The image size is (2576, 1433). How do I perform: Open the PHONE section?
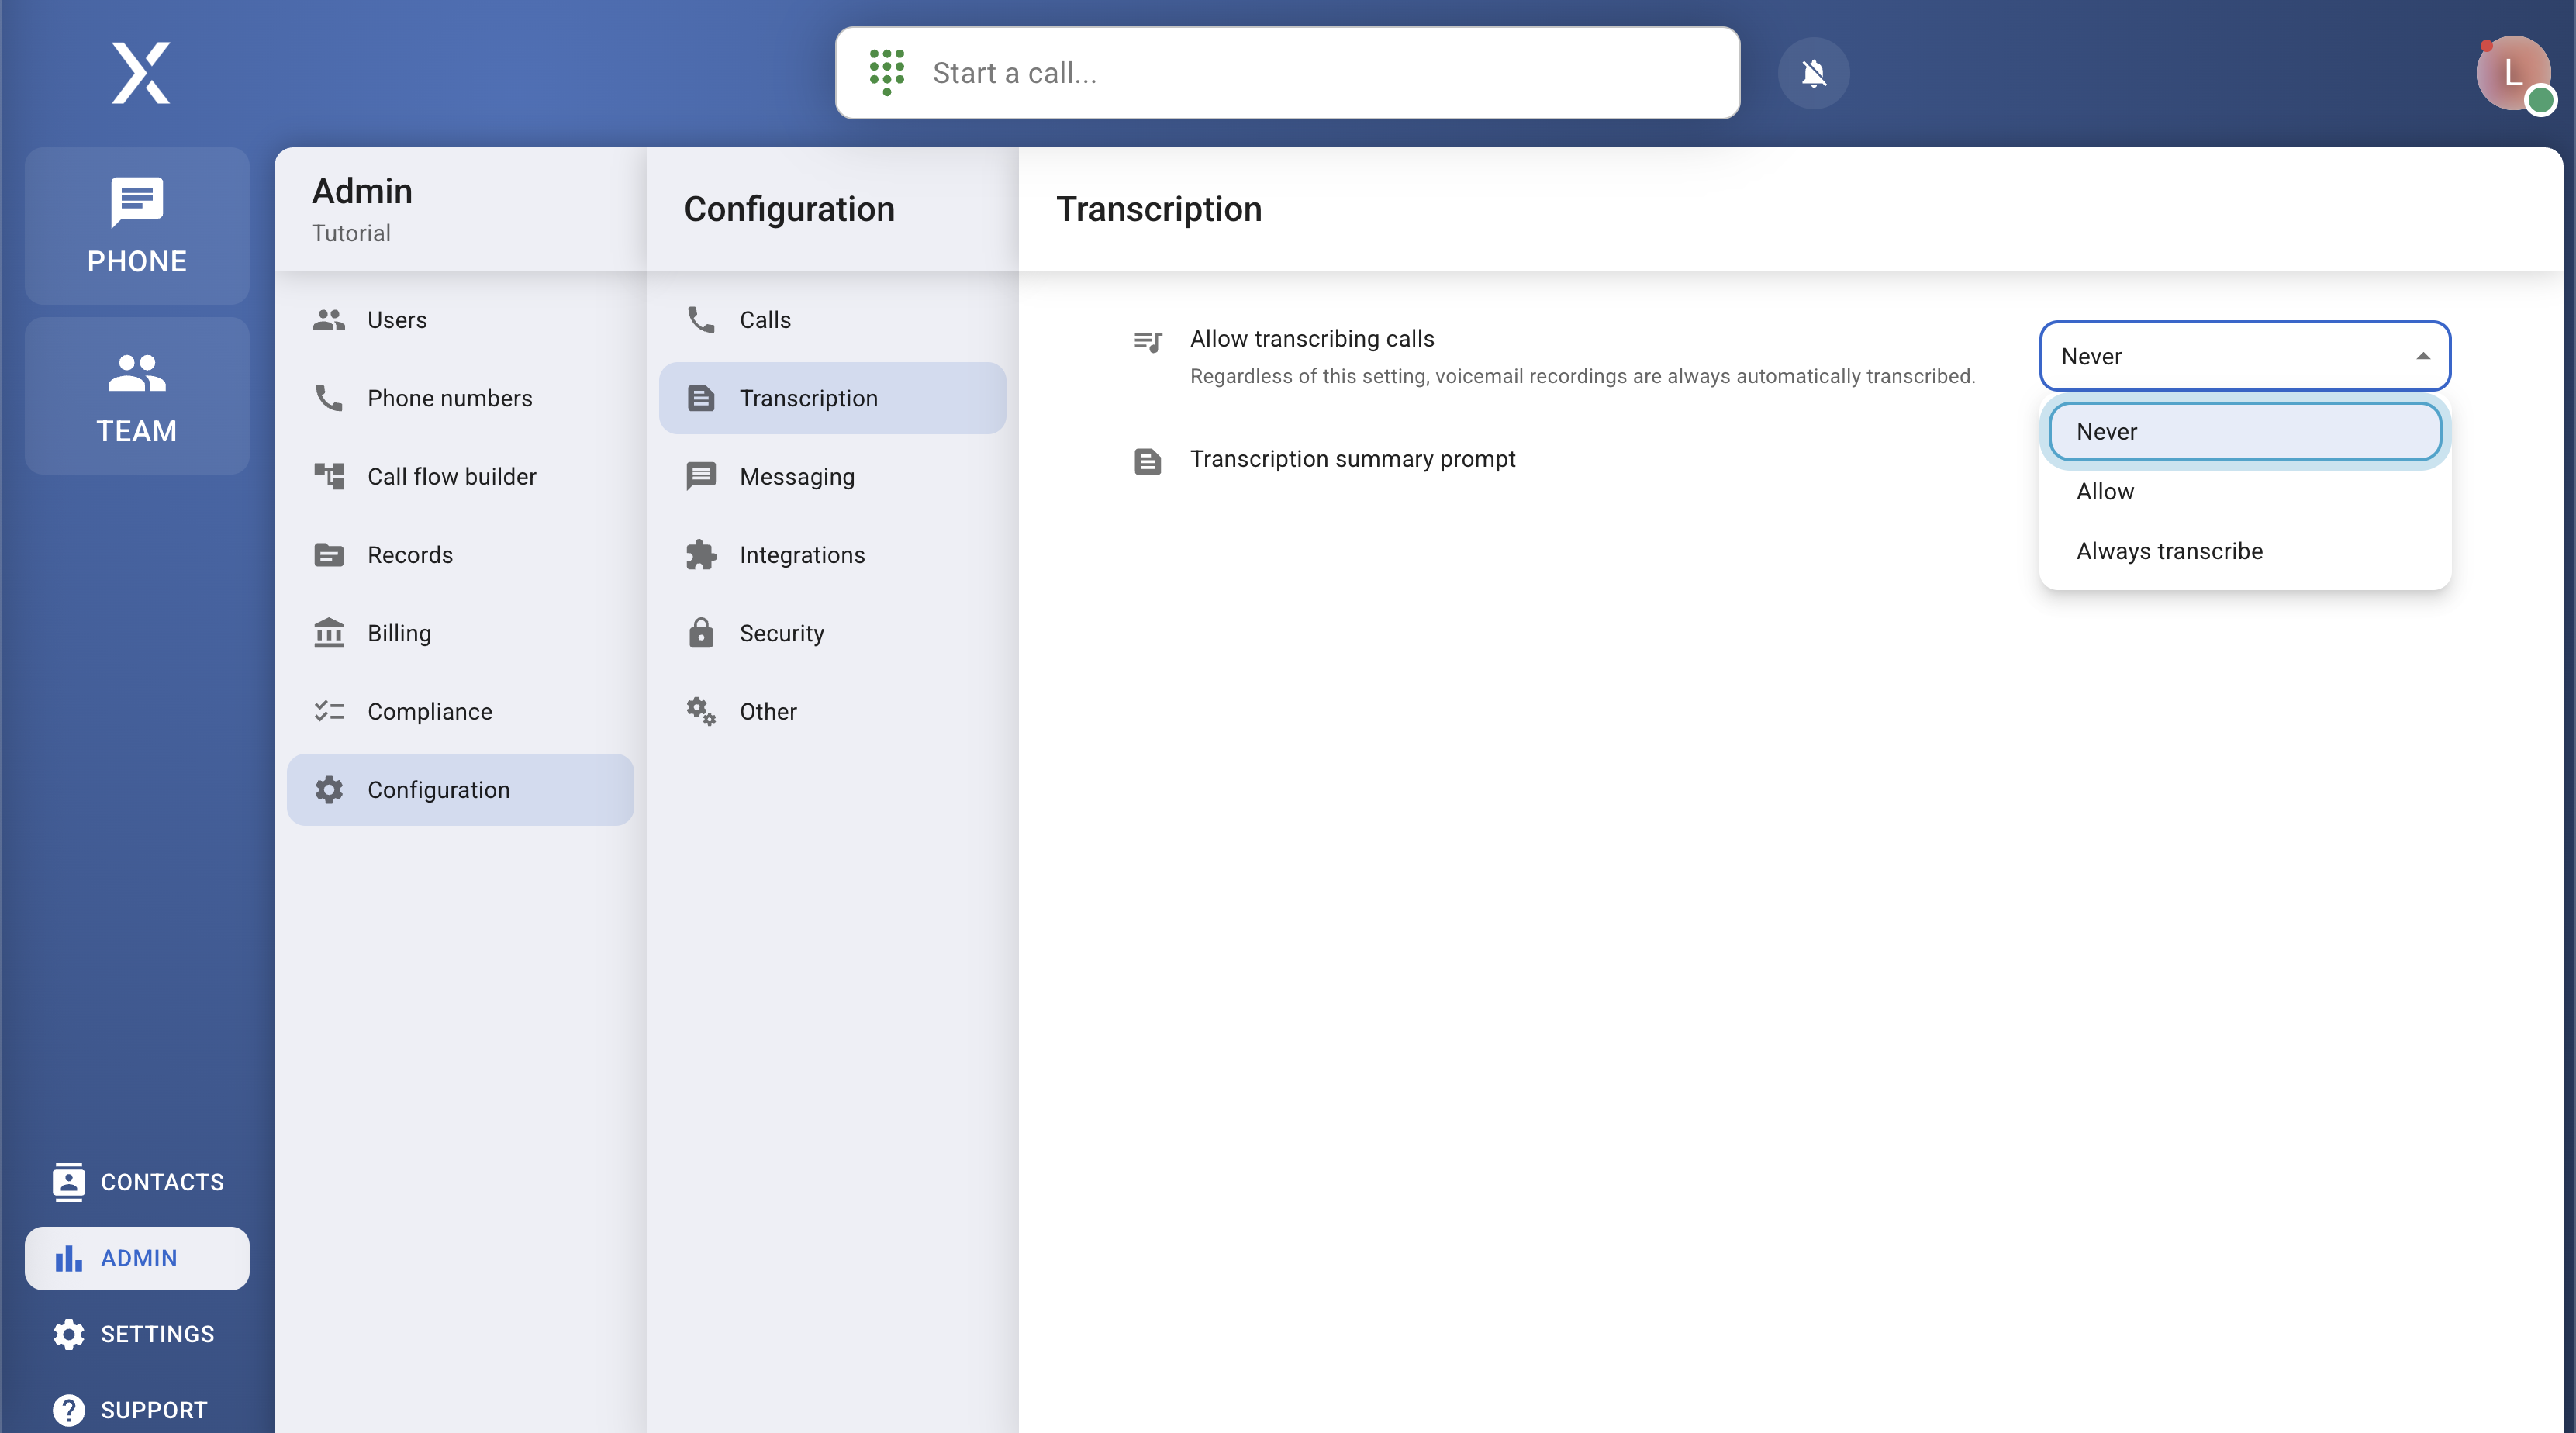137,226
